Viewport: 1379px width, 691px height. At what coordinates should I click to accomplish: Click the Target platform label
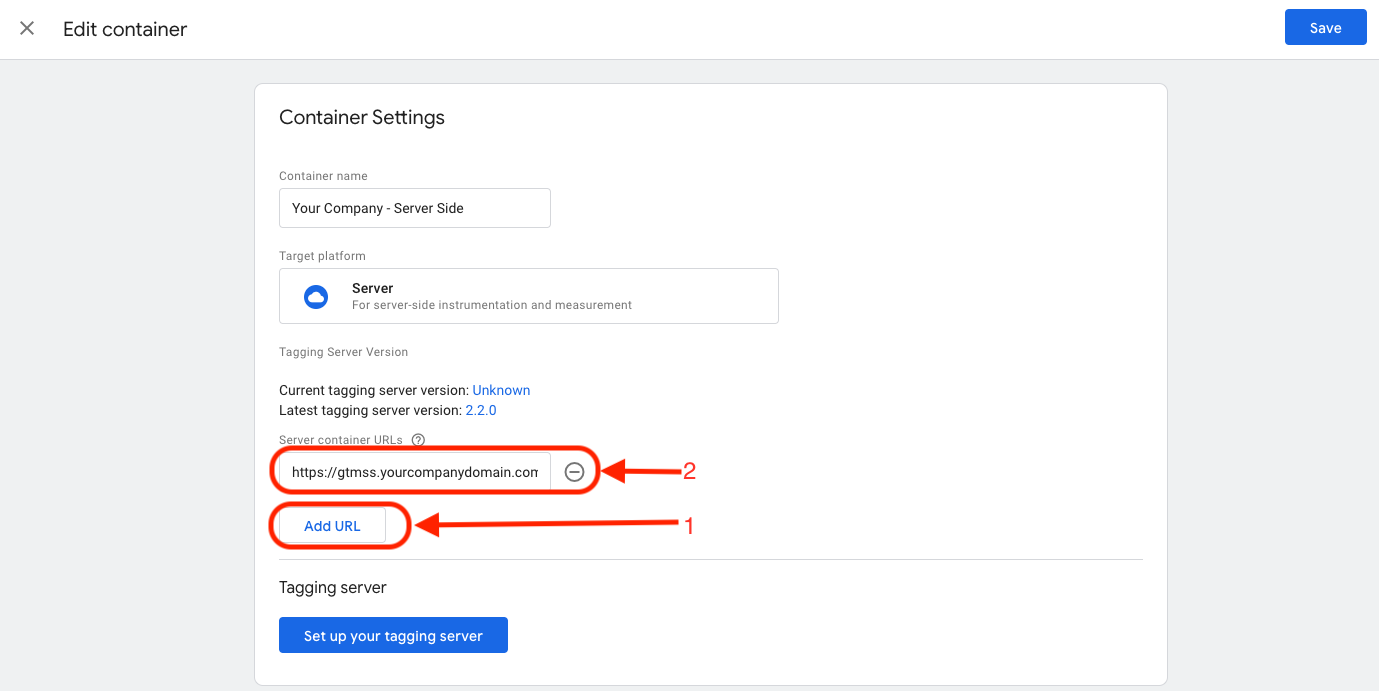click(322, 256)
